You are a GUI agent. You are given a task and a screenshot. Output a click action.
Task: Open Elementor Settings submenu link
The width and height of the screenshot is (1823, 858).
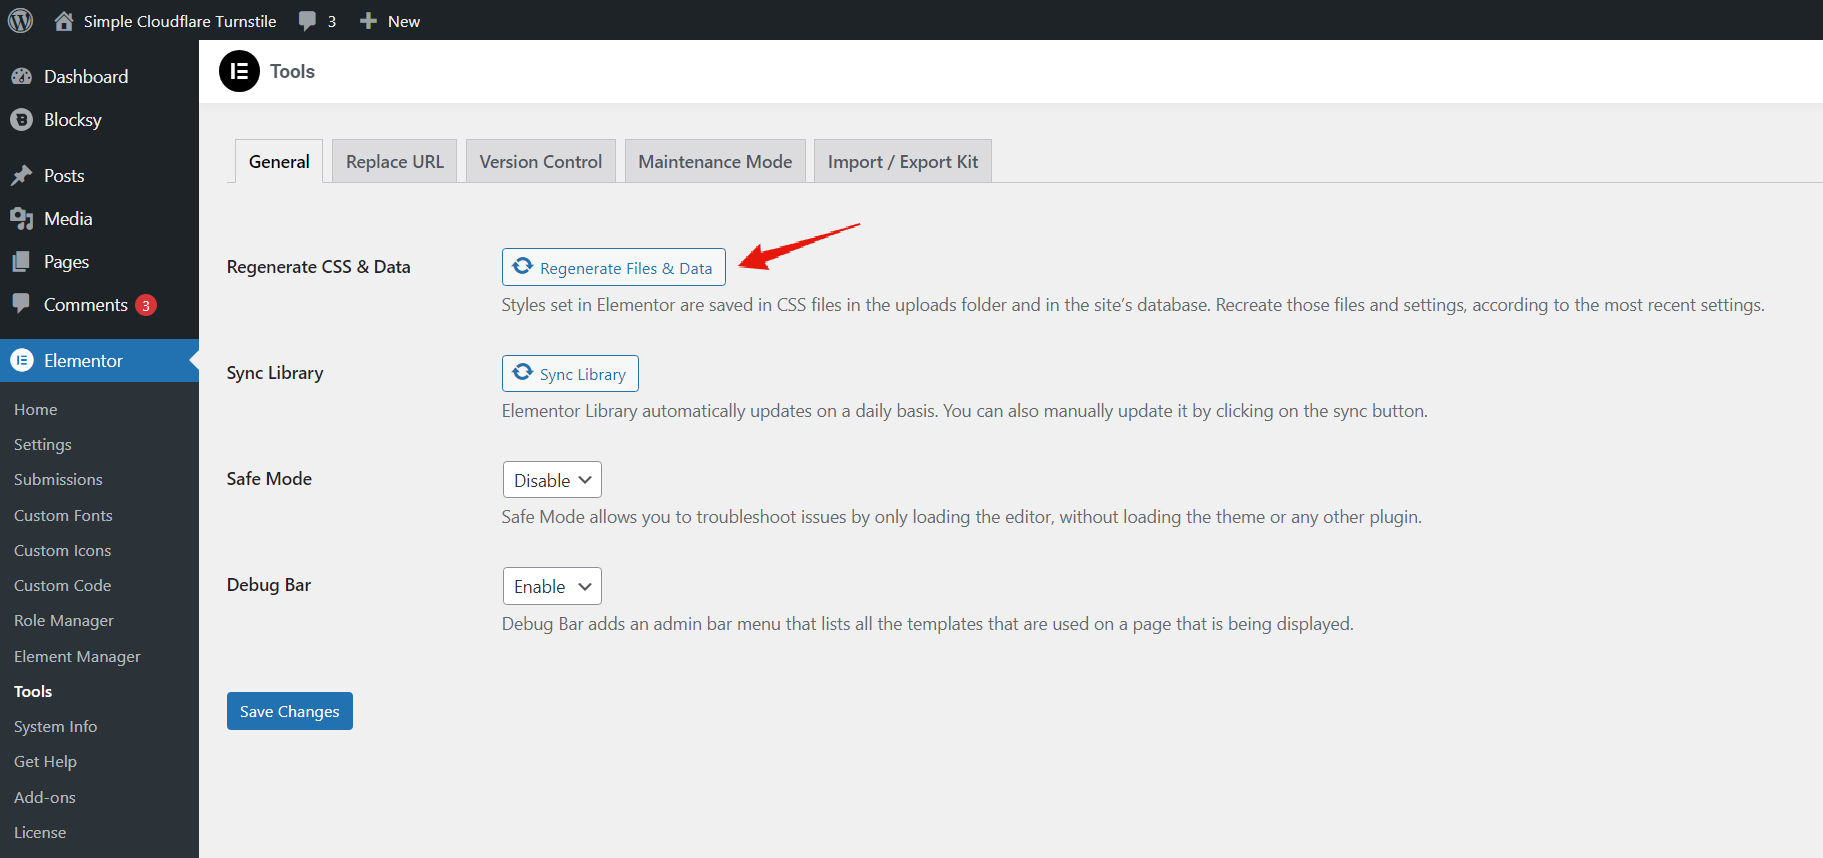click(43, 444)
